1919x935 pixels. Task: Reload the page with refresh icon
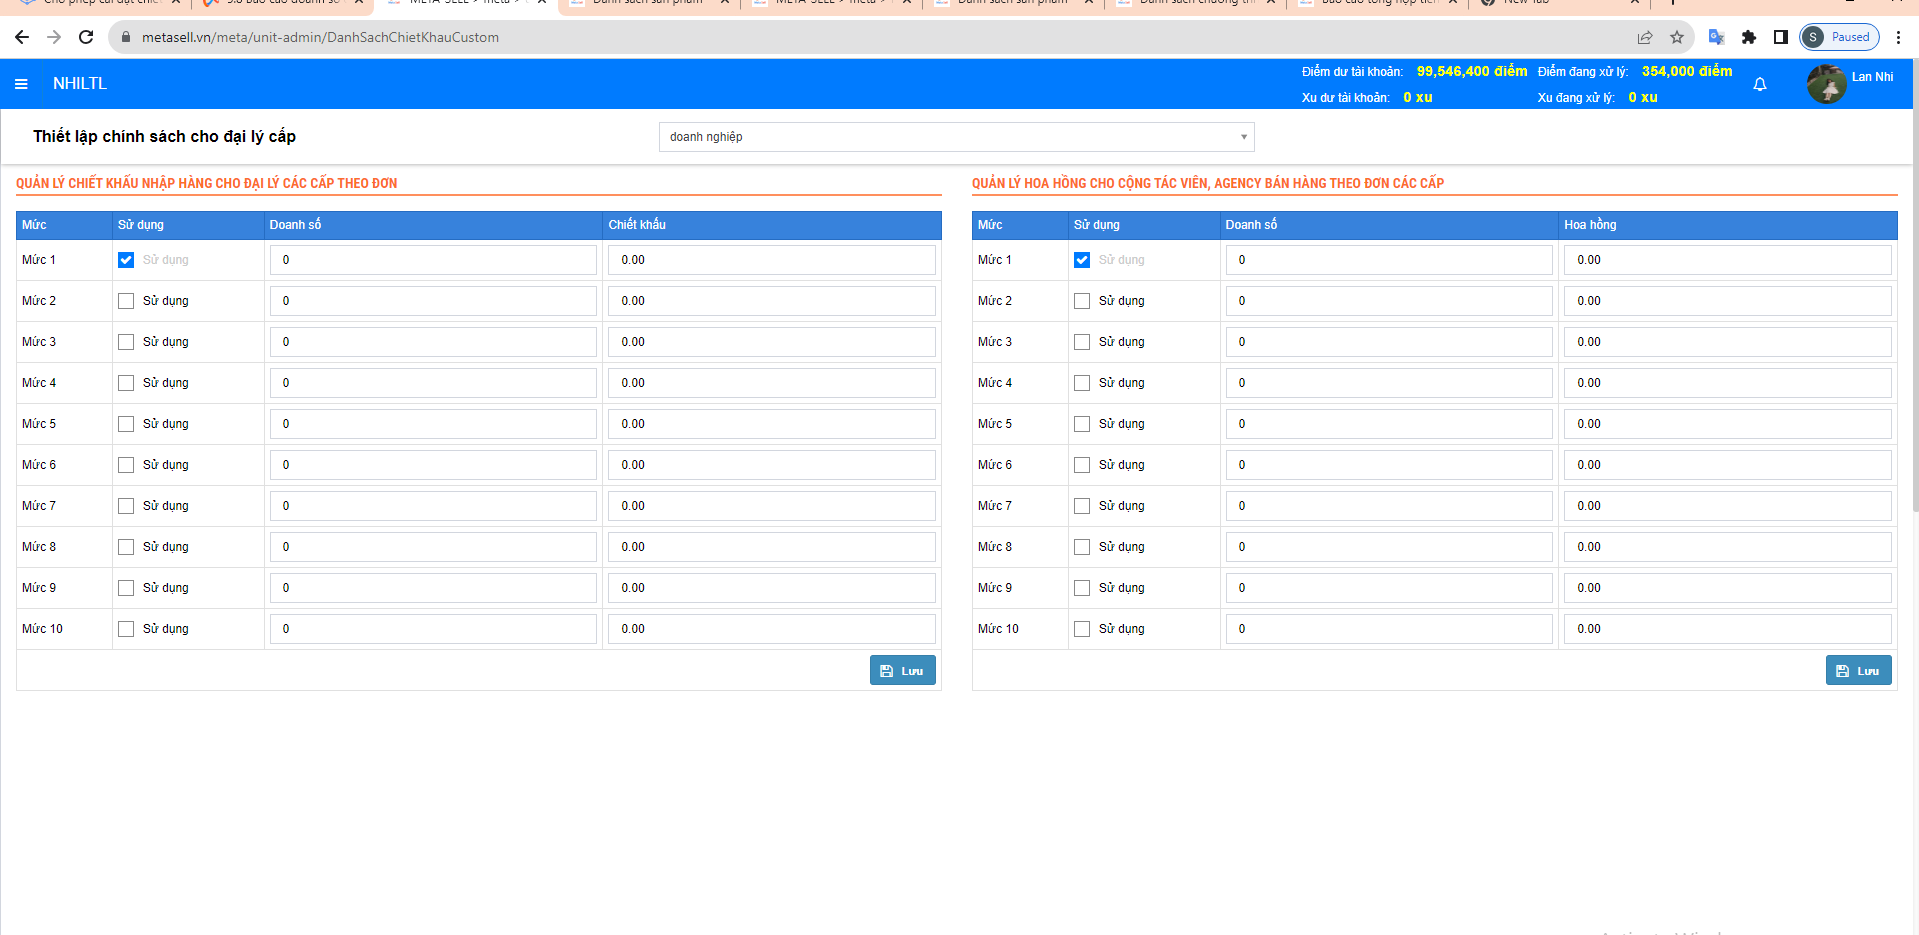tap(86, 37)
